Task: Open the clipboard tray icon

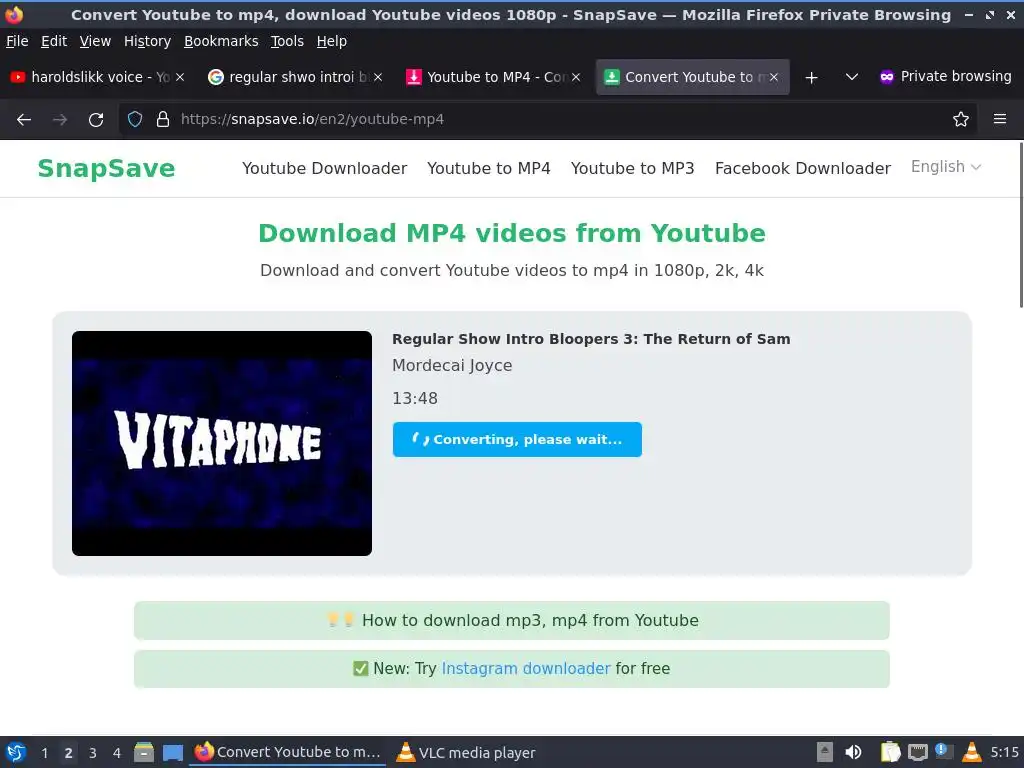Action: (889, 752)
